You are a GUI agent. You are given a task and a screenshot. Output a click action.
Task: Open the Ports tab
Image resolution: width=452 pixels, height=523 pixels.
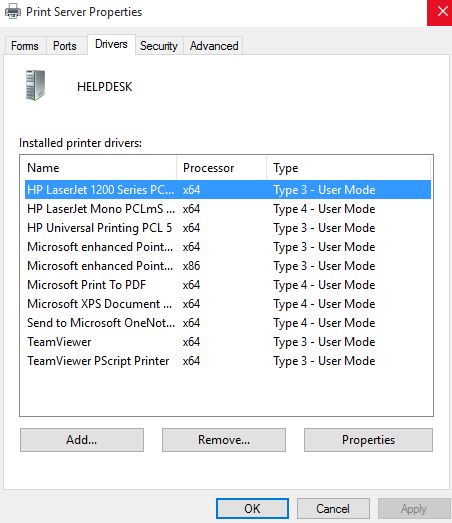tap(65, 46)
